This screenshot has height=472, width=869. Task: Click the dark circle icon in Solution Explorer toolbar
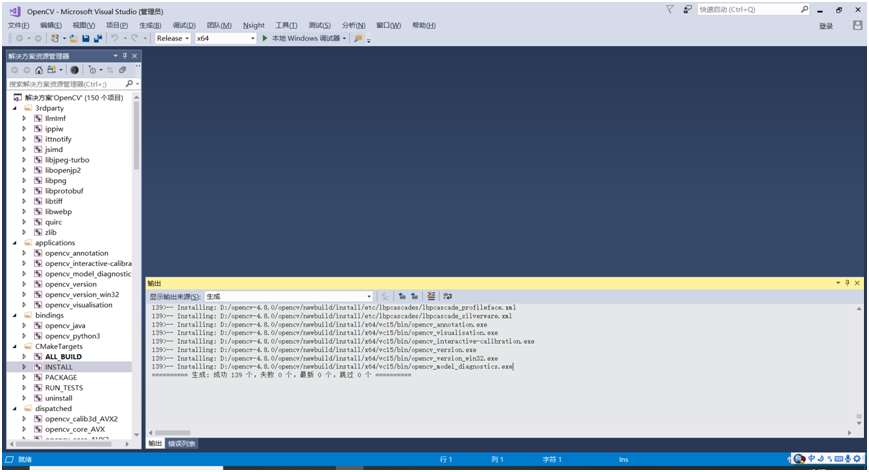click(x=74, y=70)
